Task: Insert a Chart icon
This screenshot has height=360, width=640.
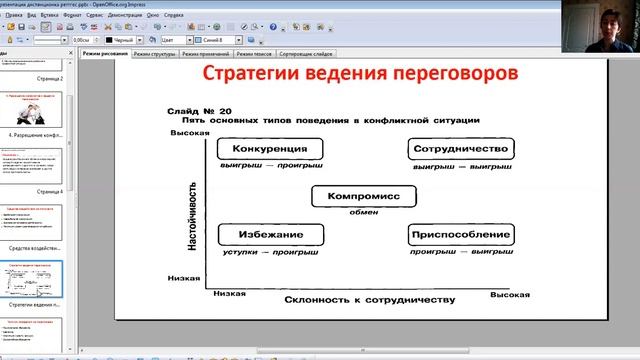Action: (191, 27)
